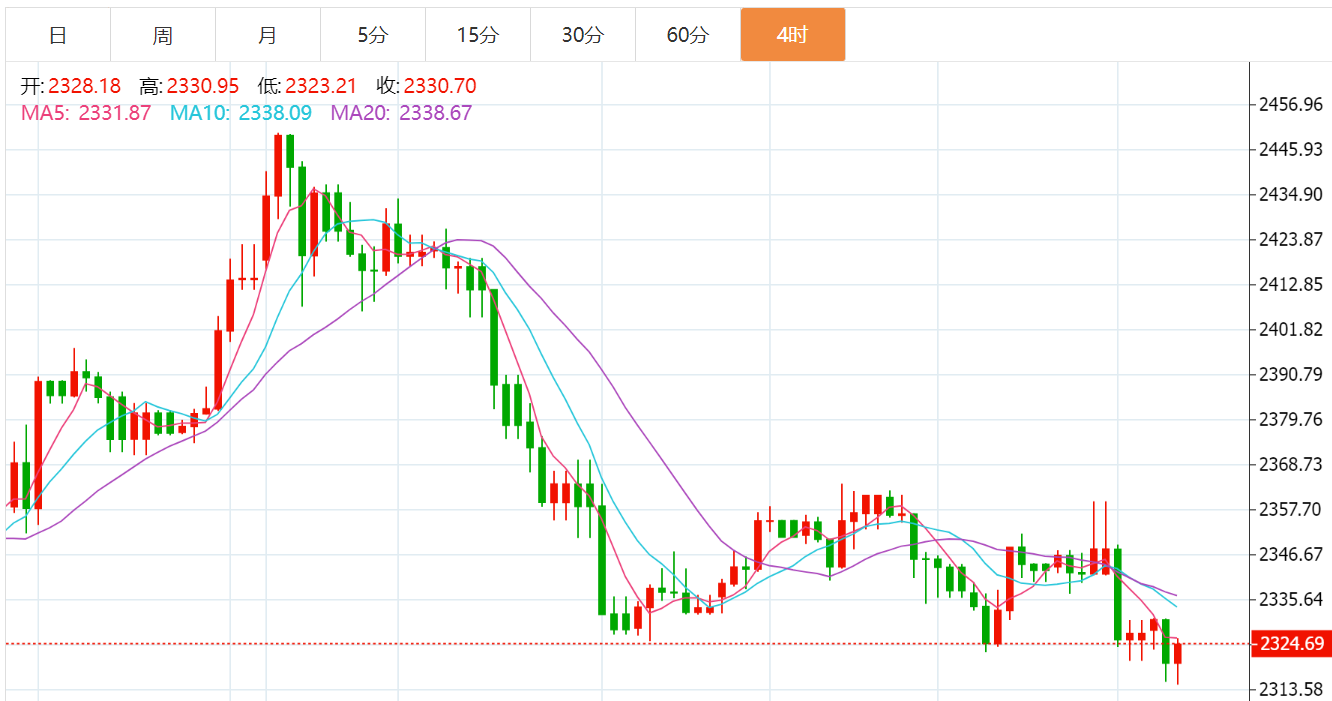Select the highlighted 4时 timeframe tab
Viewport: 1332px width, 701px height.
[x=793, y=36]
